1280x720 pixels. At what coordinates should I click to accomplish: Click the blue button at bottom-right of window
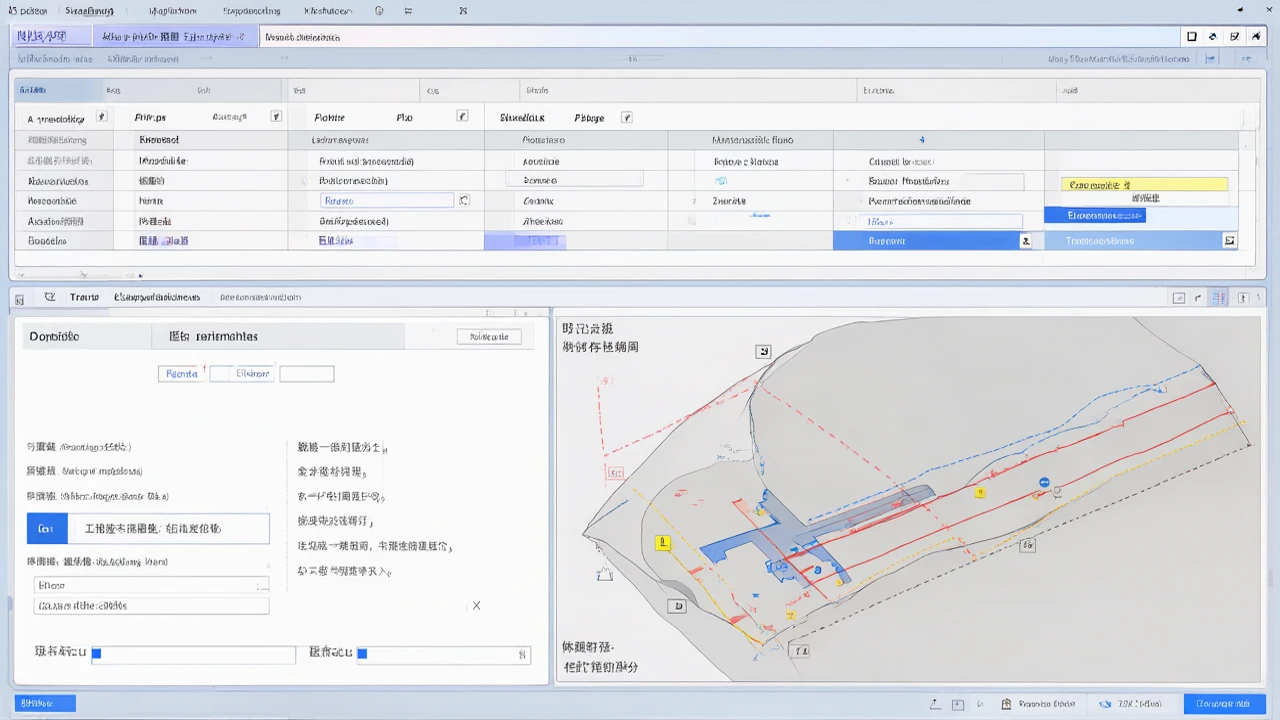tap(1224, 704)
